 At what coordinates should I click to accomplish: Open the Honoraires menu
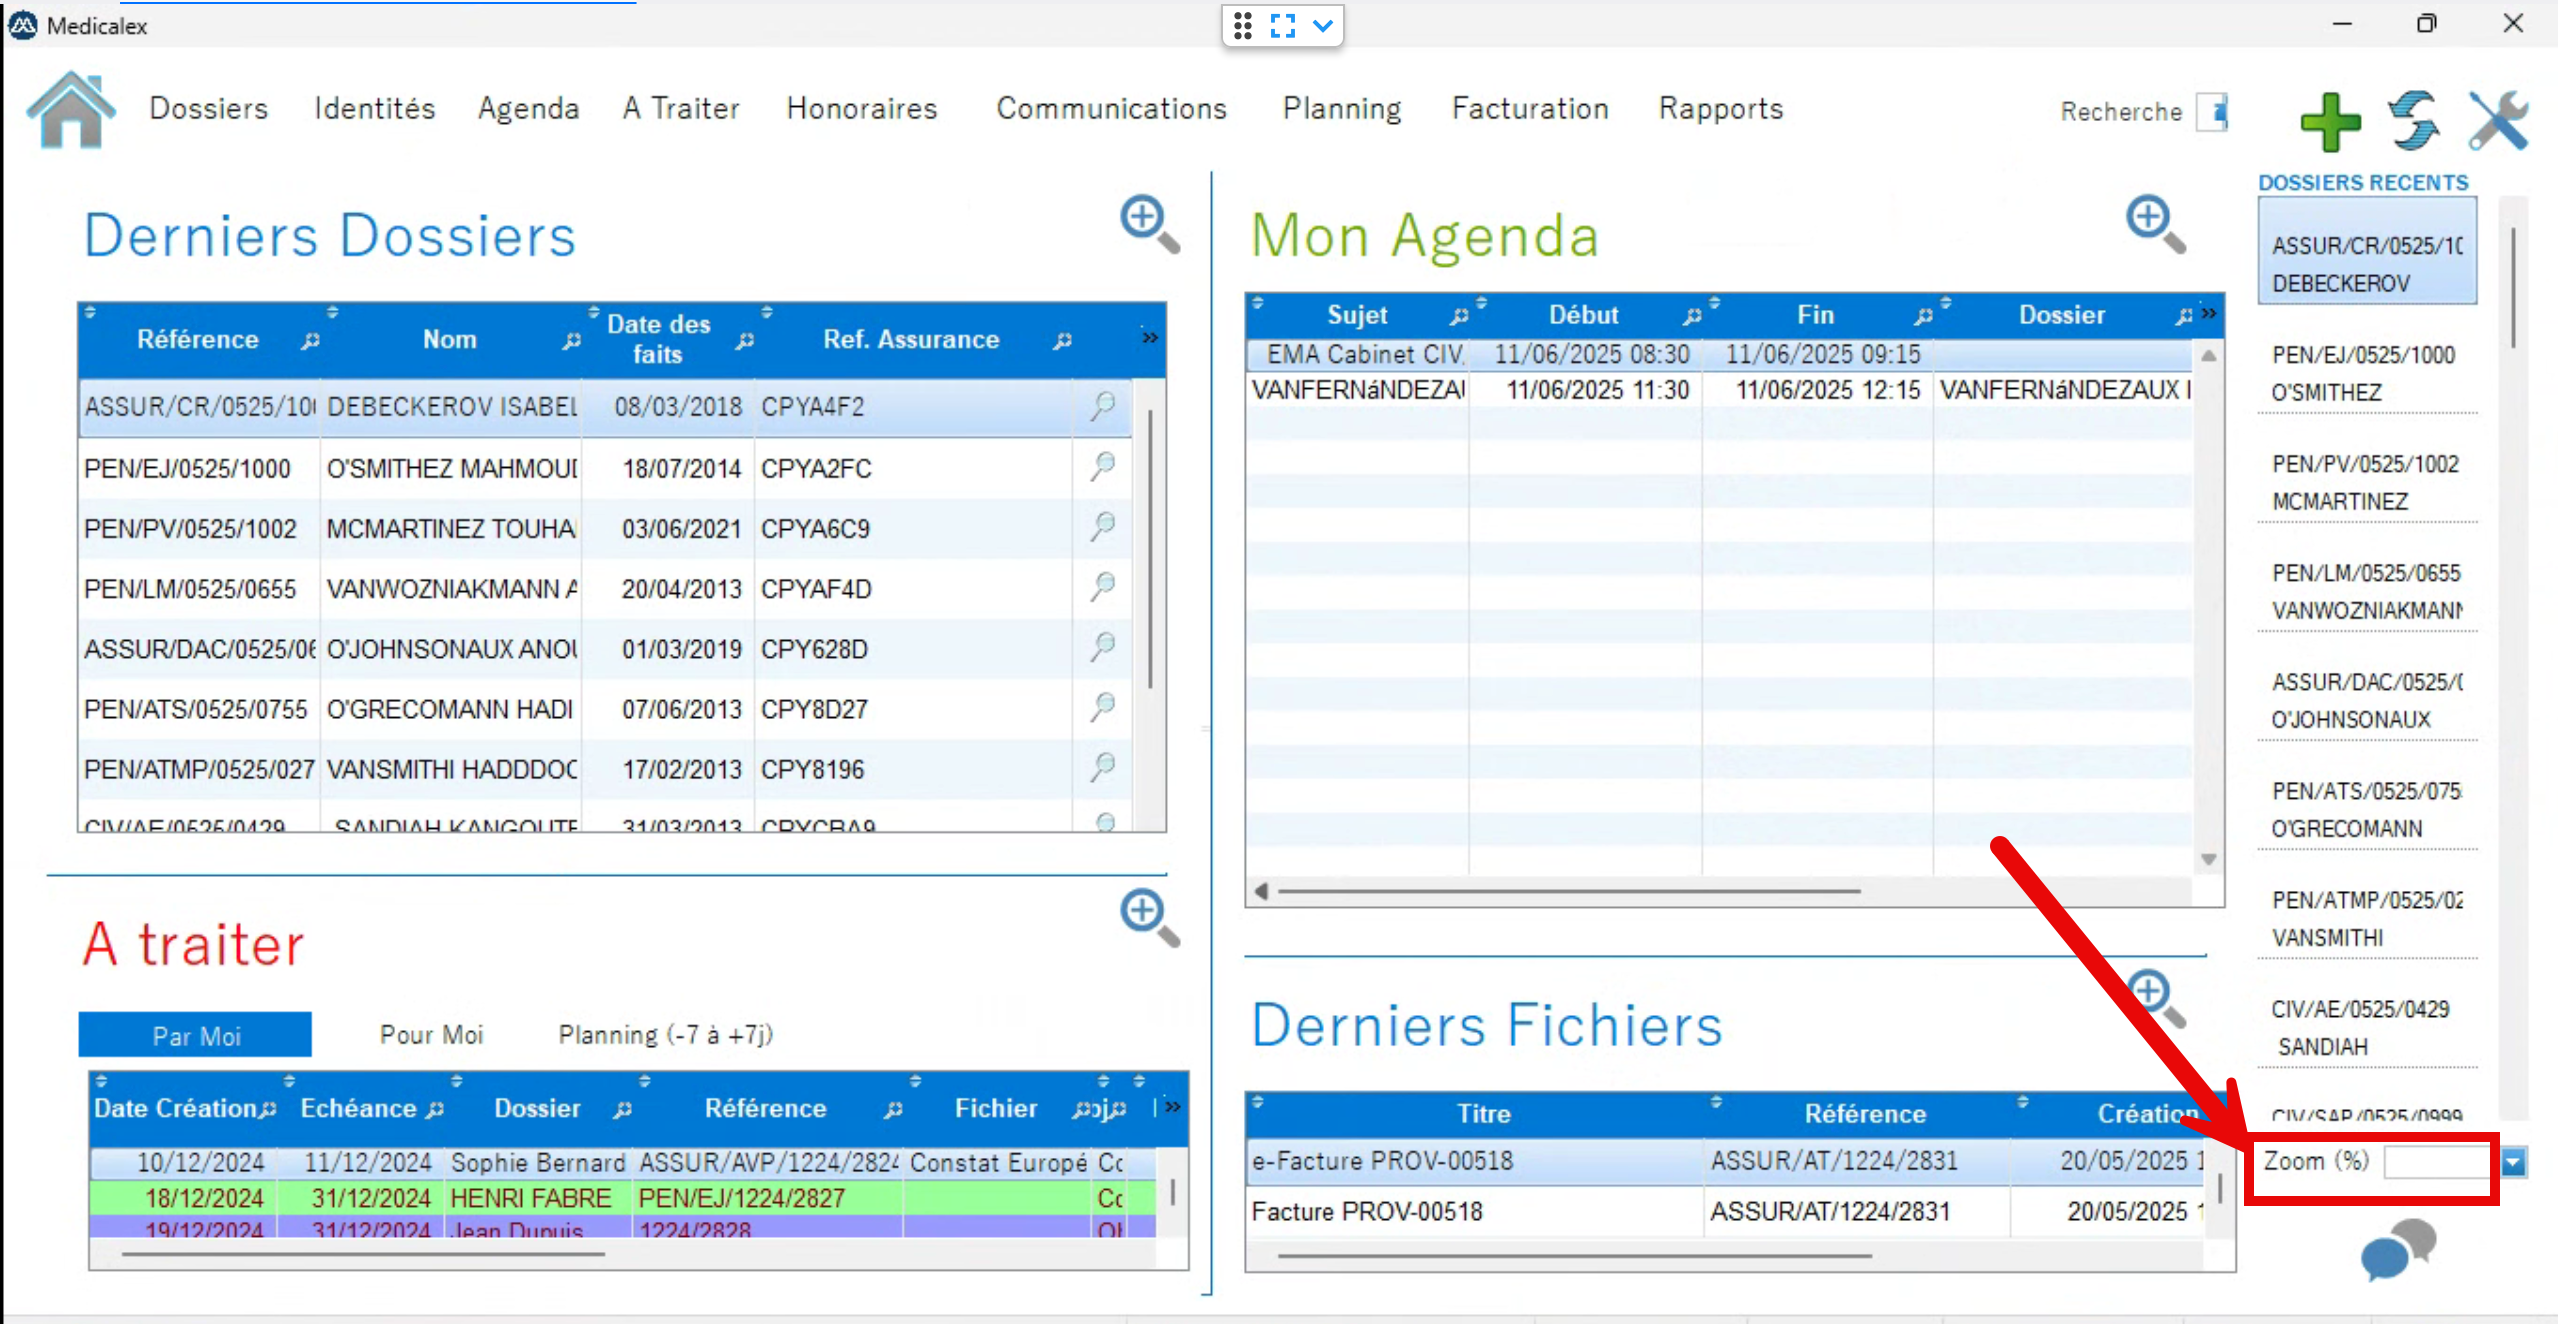coord(861,108)
